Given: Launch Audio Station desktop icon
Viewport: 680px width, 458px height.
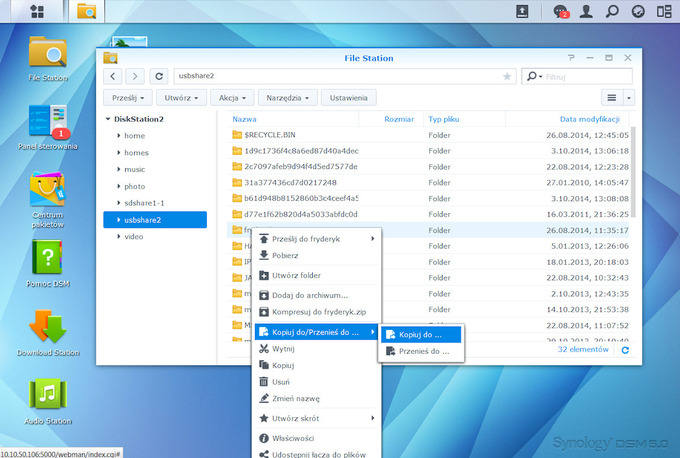Looking at the screenshot, I should 48,402.
